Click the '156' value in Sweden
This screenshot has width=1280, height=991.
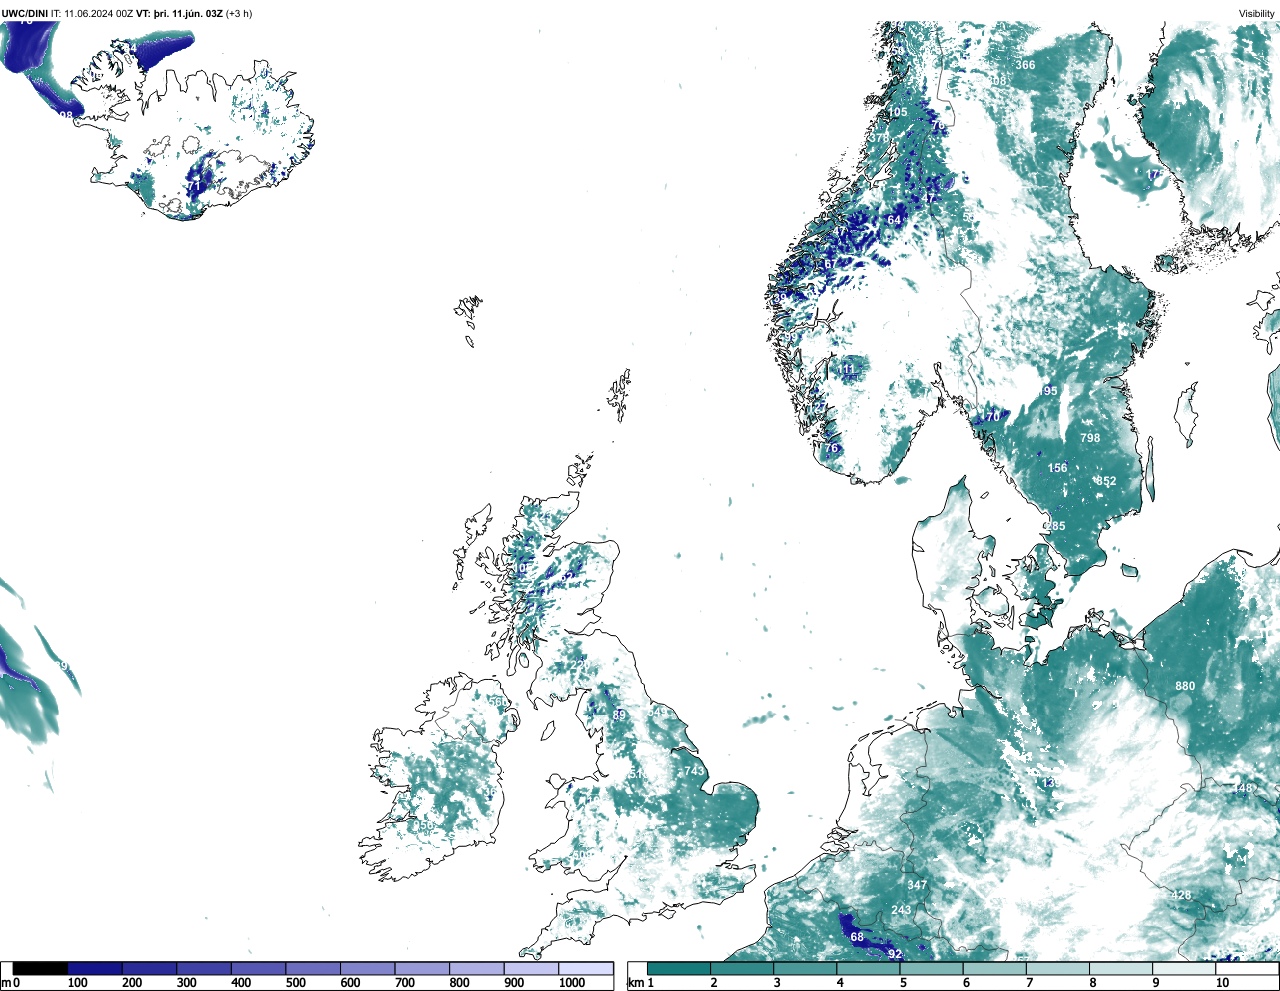coord(1058,468)
